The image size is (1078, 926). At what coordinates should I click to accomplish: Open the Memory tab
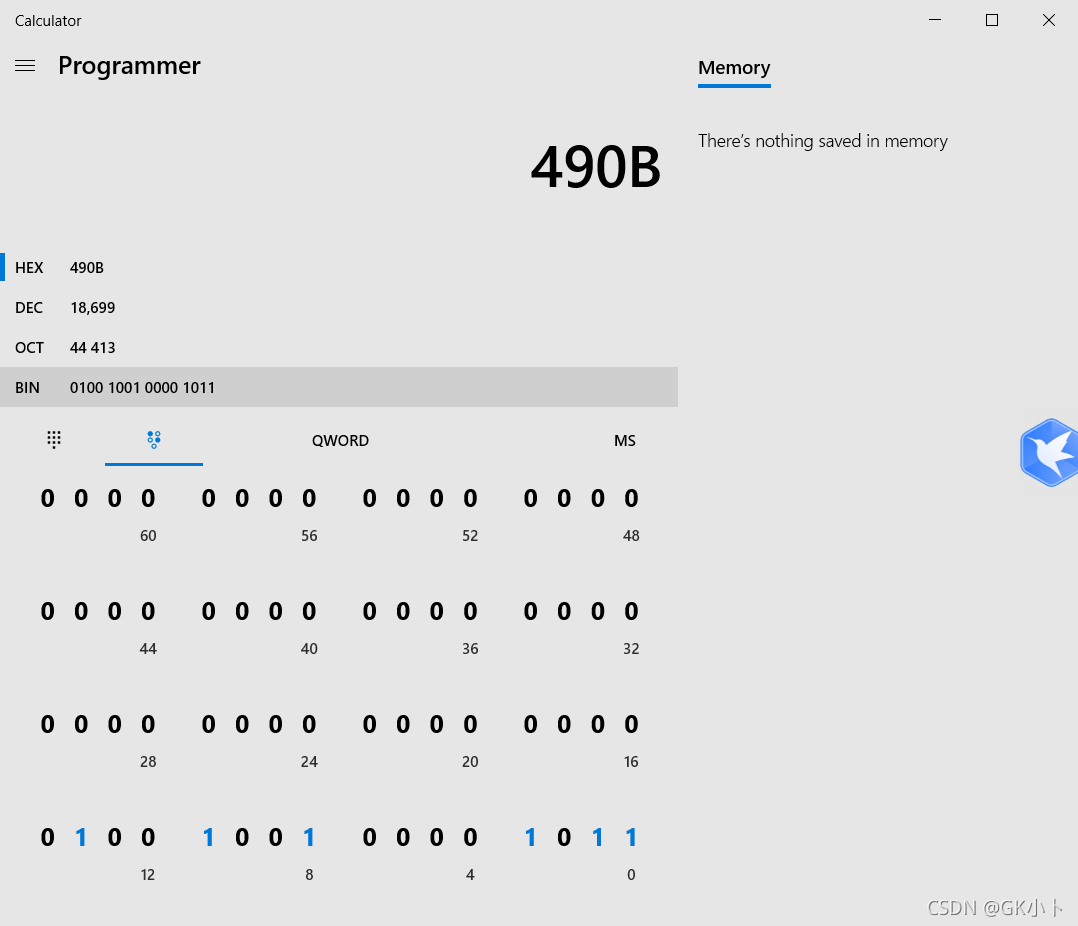pyautogui.click(x=734, y=68)
